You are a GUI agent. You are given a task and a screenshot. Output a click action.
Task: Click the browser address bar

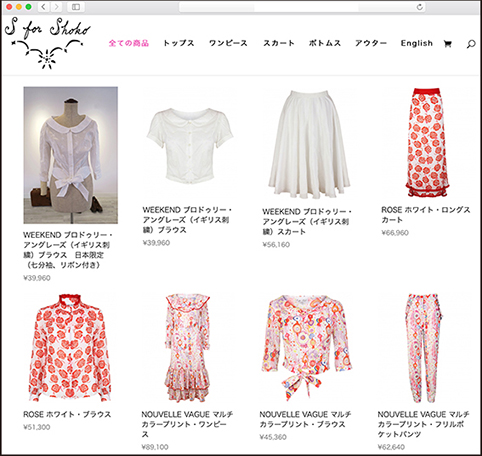[x=302, y=7]
